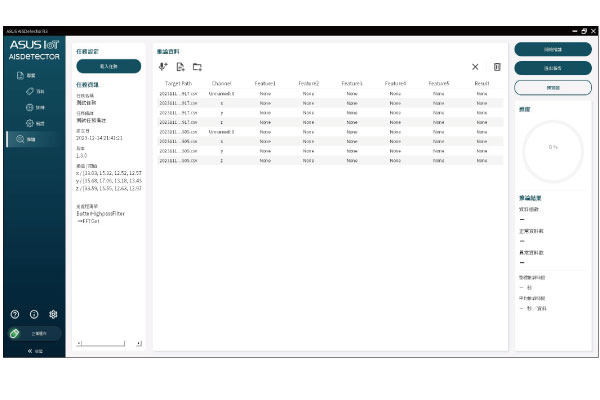Click right arrow of task panel horizontal scrollbar

(x=139, y=343)
